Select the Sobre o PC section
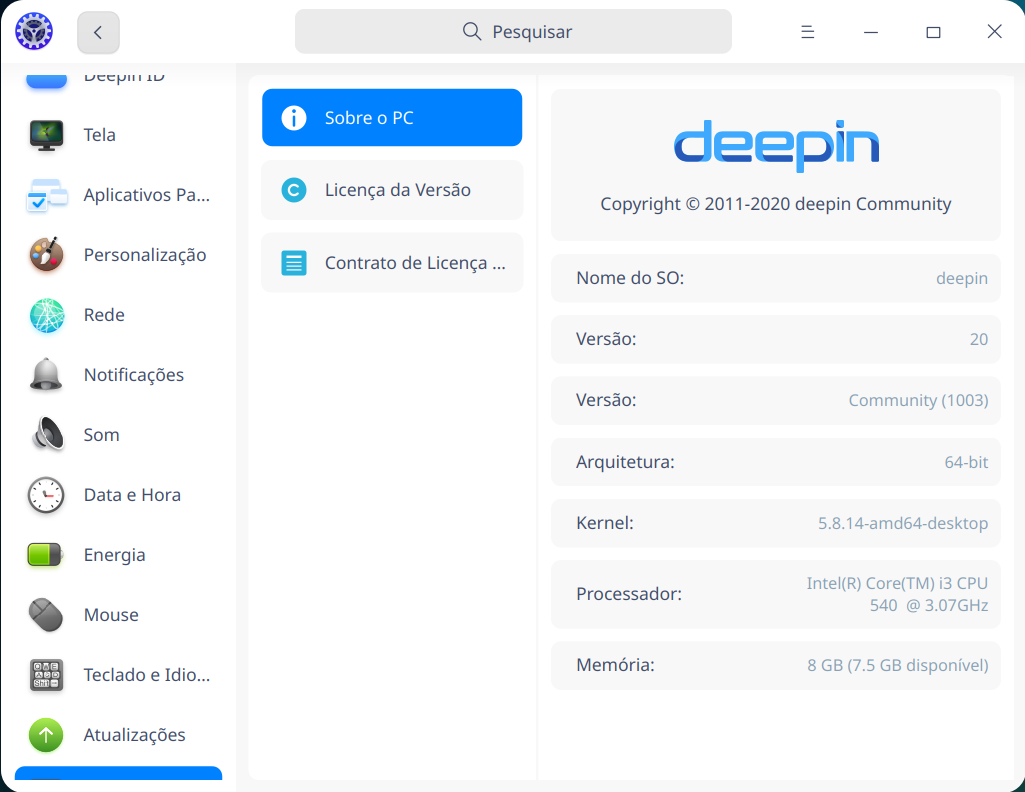The height and width of the screenshot is (792, 1025). [391, 117]
